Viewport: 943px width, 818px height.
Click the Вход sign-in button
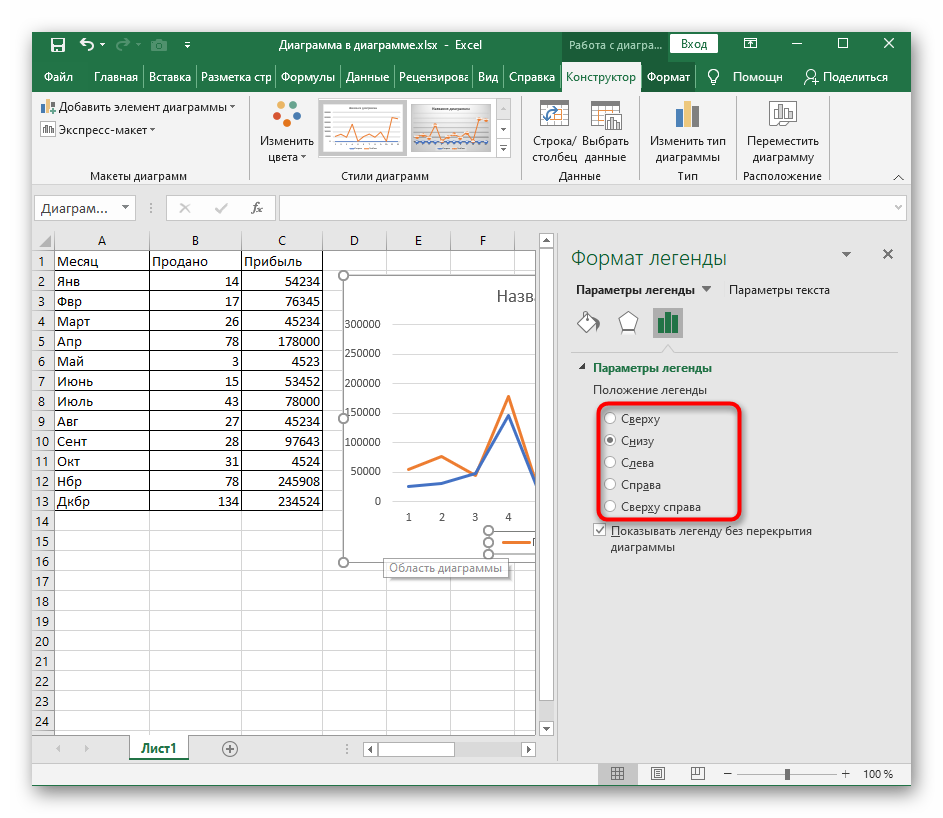pyautogui.click(x=694, y=44)
